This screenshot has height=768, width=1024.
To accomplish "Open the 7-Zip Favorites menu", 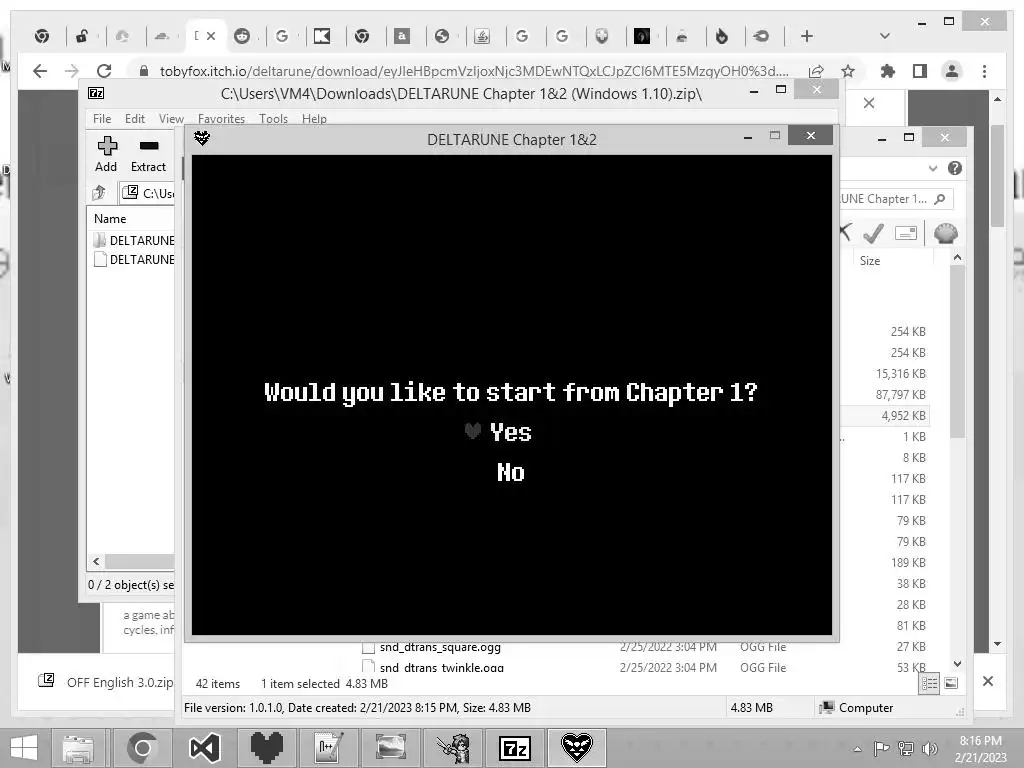I will pos(221,119).
